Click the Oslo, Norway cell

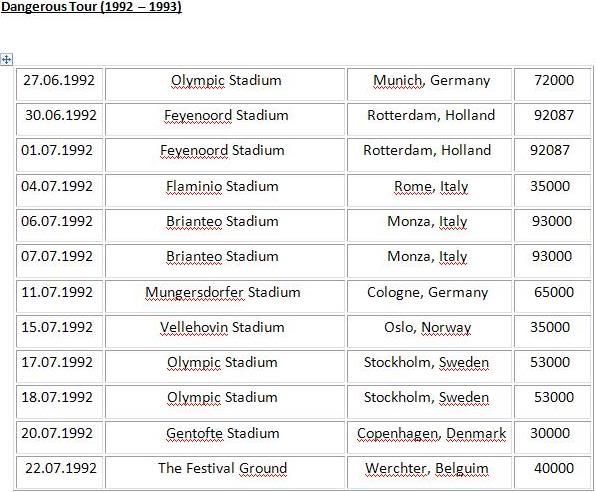click(430, 331)
